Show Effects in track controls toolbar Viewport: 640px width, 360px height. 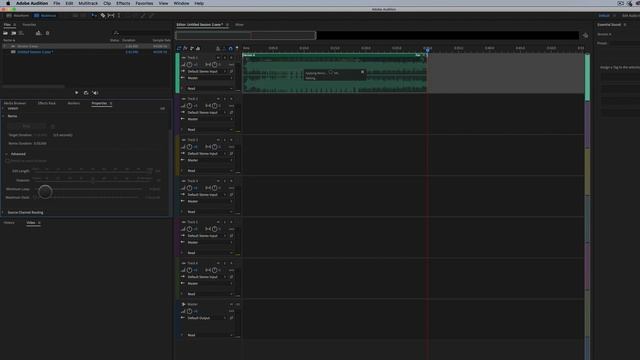[185, 48]
